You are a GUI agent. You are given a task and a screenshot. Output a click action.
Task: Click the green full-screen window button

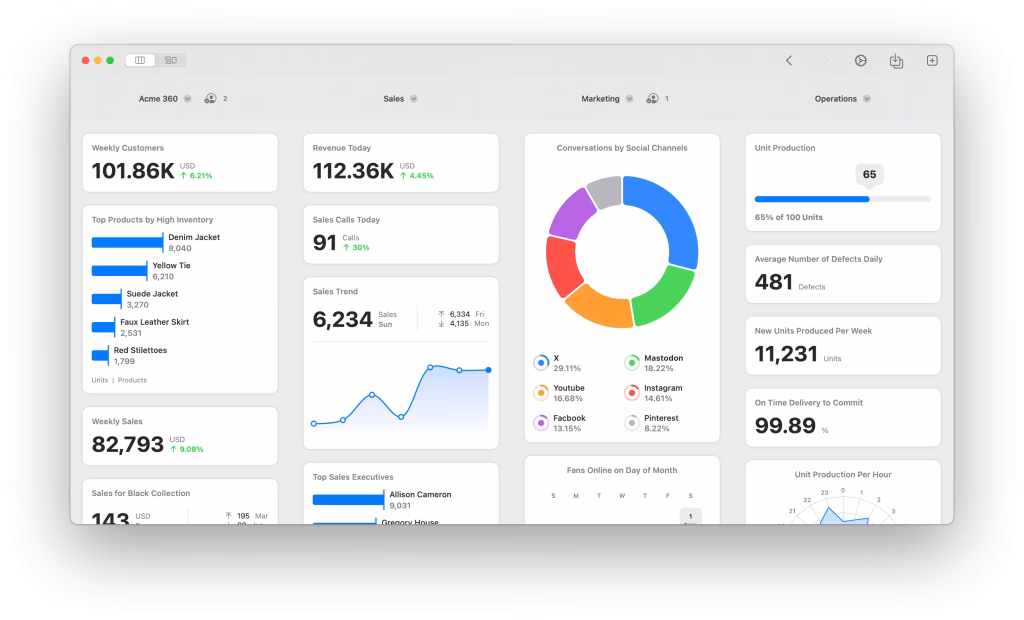click(110, 60)
